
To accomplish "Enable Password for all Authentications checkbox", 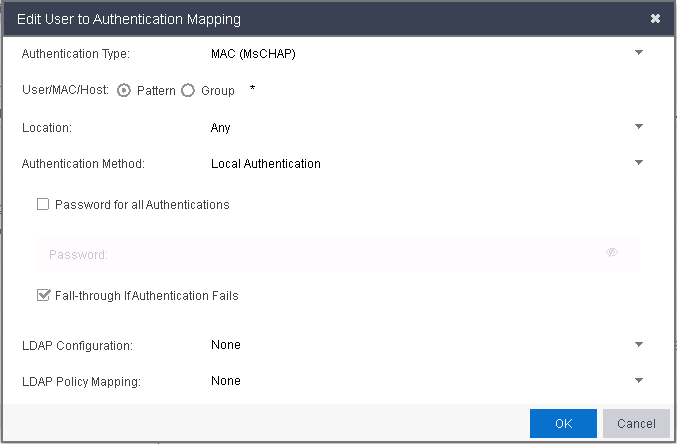I will [43, 205].
